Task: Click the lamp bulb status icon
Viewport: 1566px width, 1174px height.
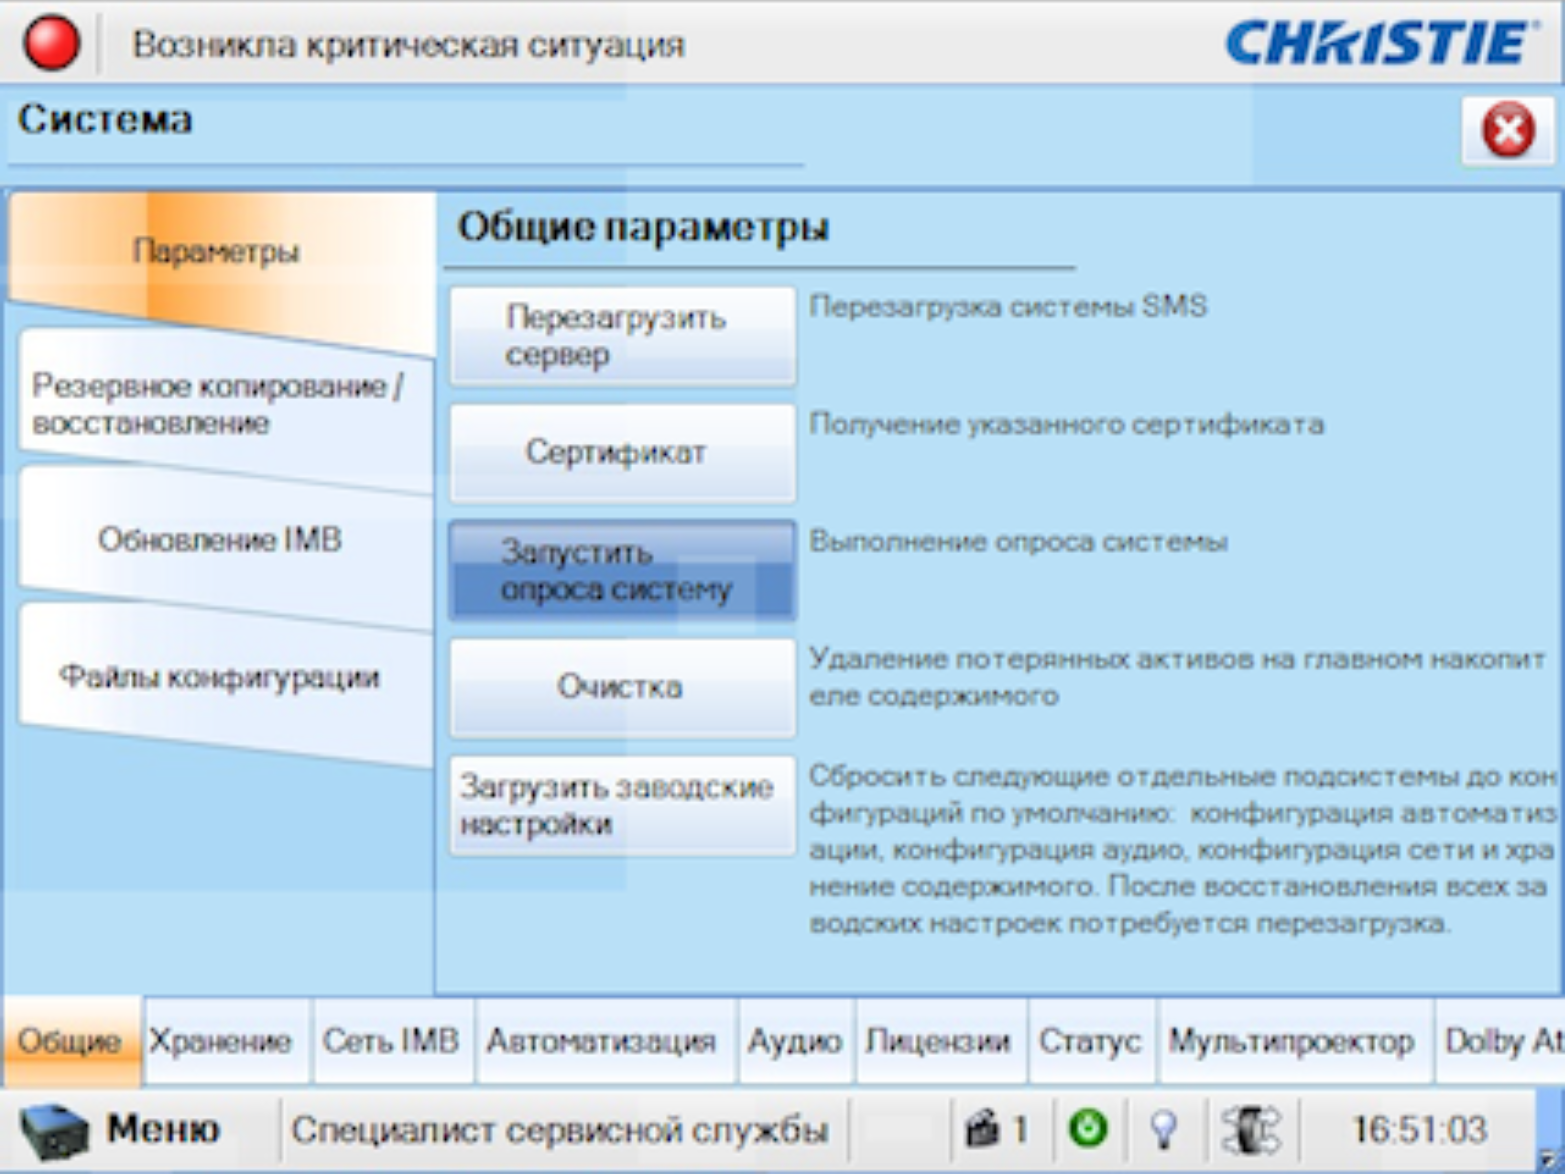Action: (1162, 1130)
